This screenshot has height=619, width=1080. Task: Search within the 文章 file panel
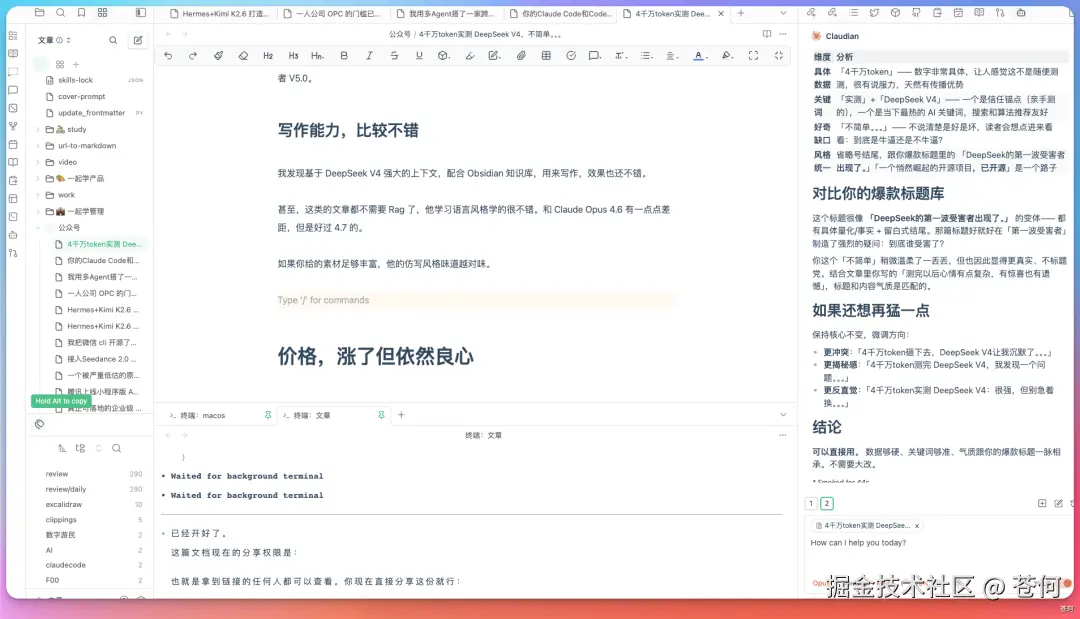tap(113, 40)
